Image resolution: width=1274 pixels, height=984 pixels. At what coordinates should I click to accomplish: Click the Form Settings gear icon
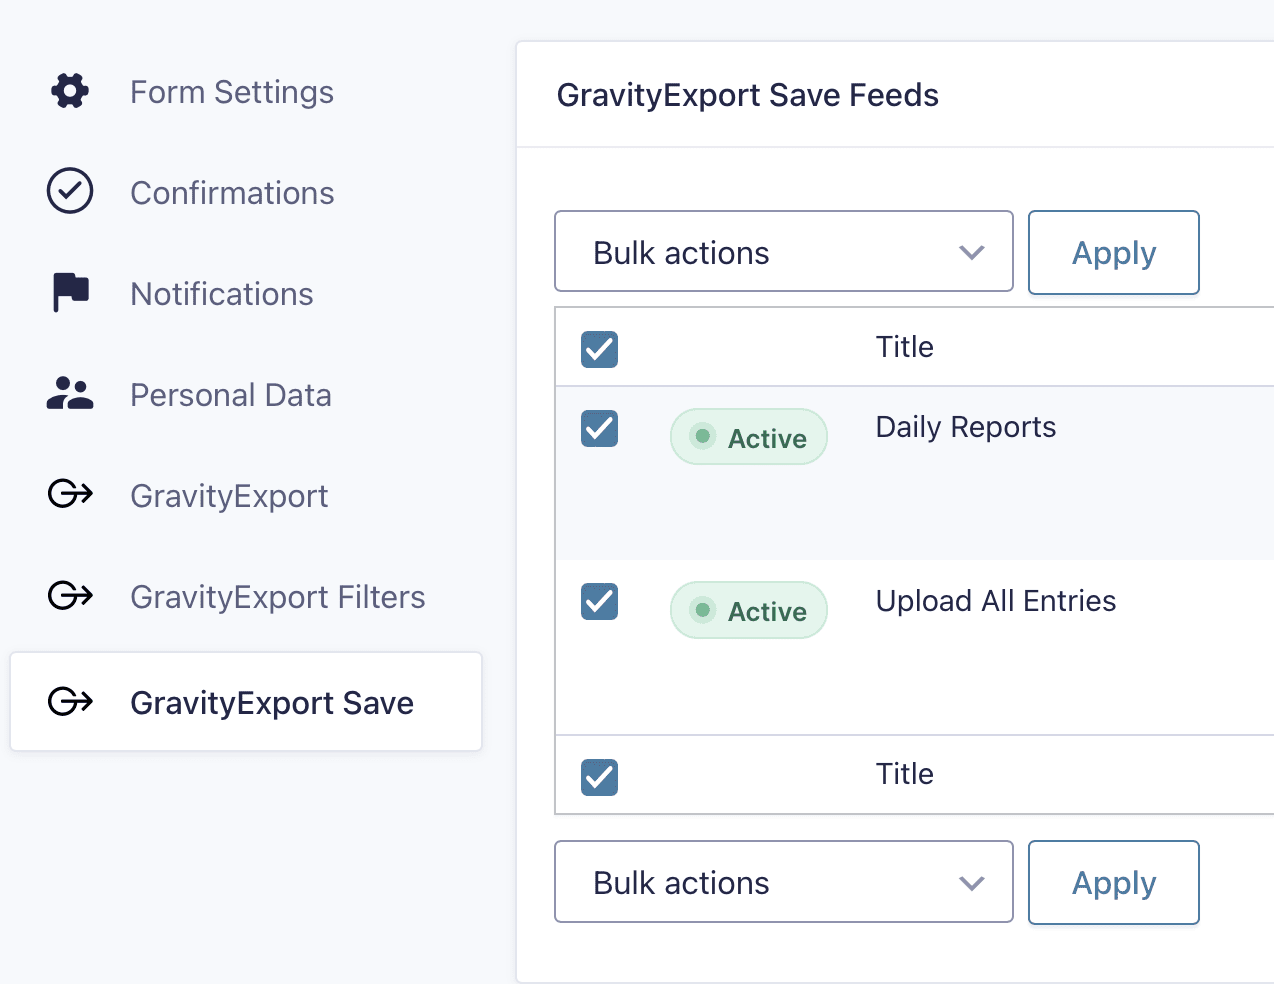click(x=68, y=91)
